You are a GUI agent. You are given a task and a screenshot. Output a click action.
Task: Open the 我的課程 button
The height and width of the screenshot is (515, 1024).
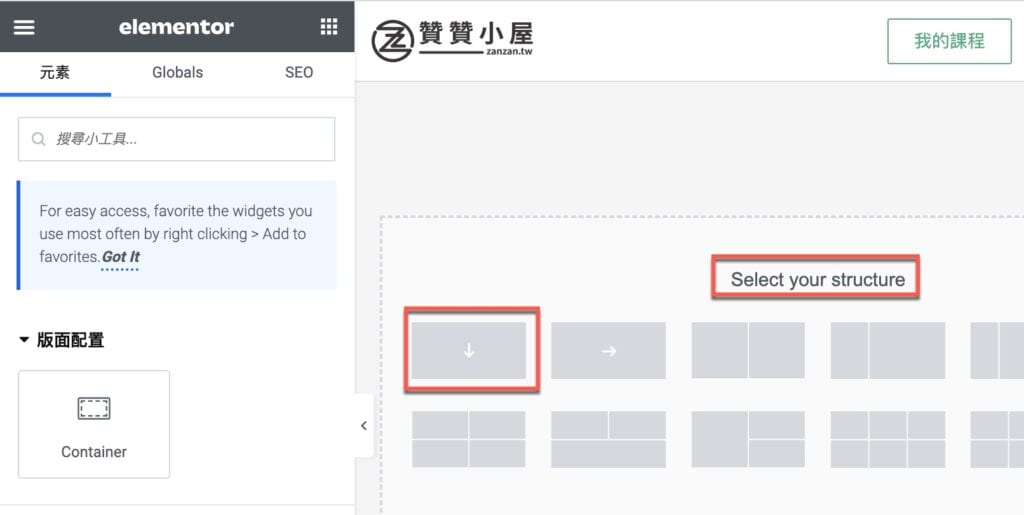point(950,41)
